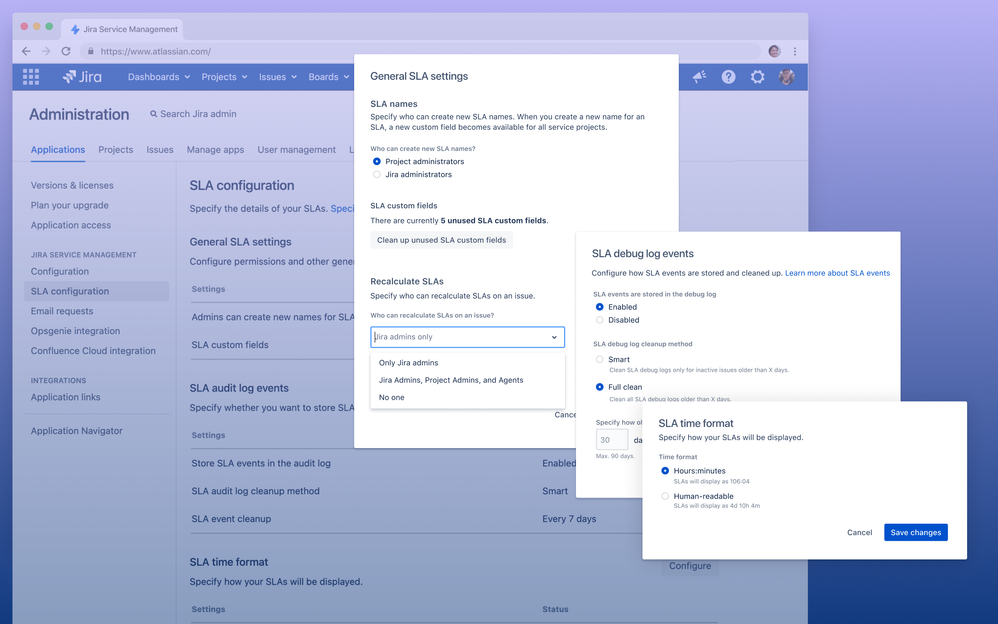Click the browser back arrow
The width and height of the screenshot is (998, 624).
click(26, 51)
